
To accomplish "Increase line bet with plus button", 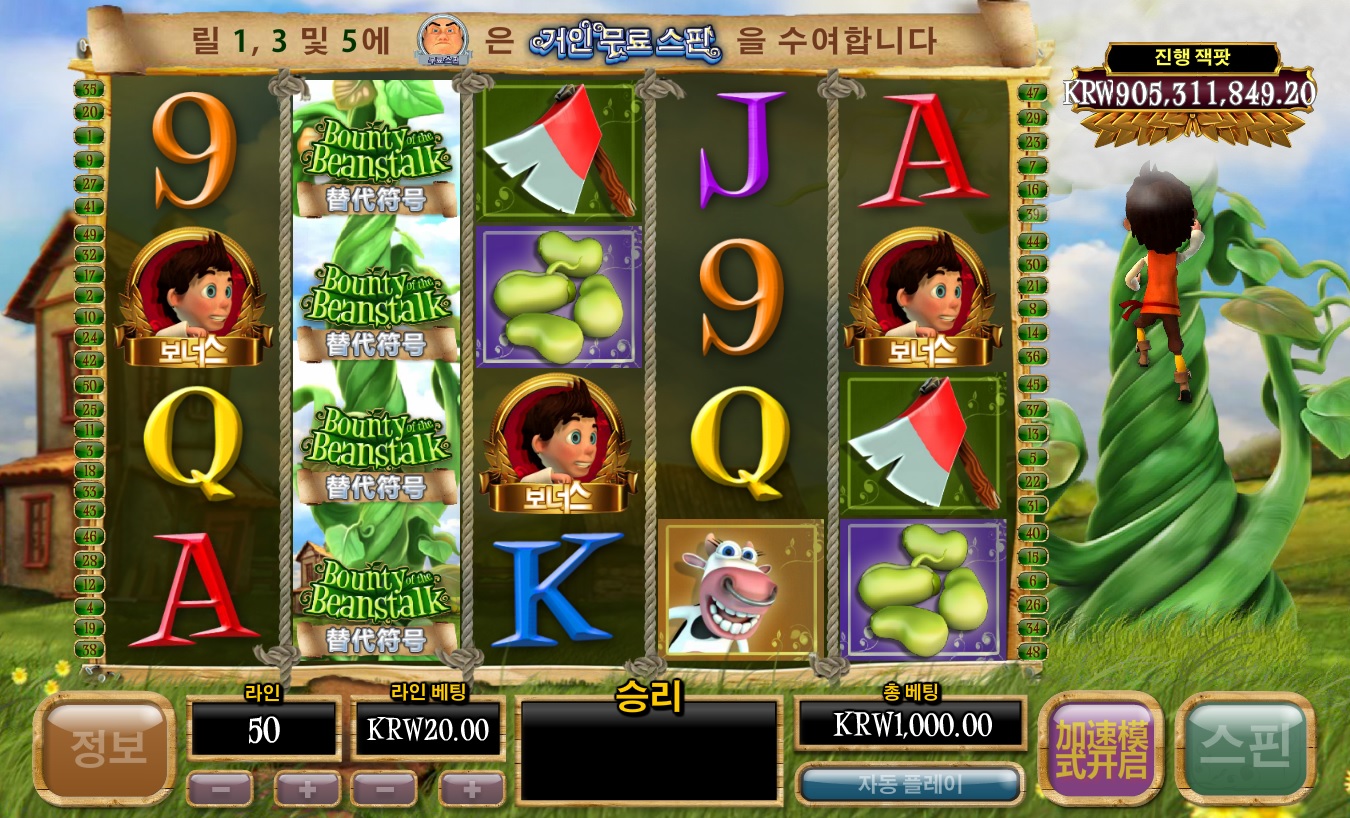I will pos(471,789).
